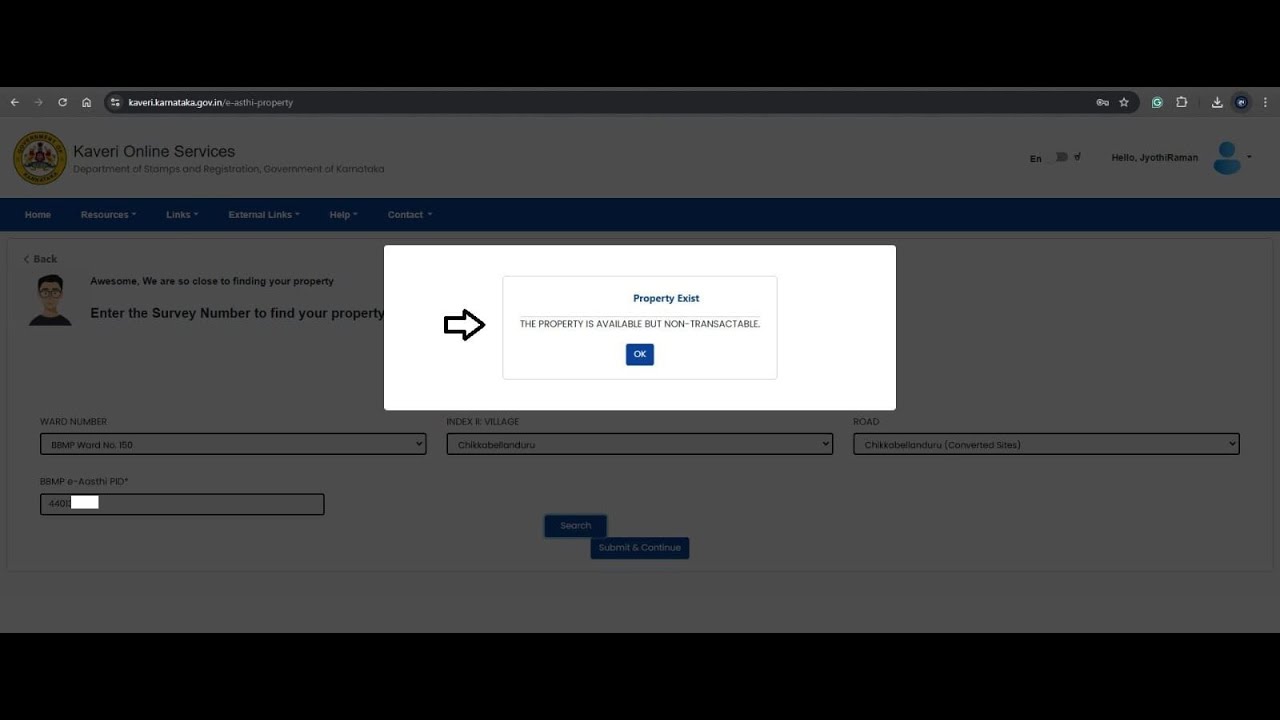1280x720 pixels.
Task: Click the Search button
Action: point(575,526)
